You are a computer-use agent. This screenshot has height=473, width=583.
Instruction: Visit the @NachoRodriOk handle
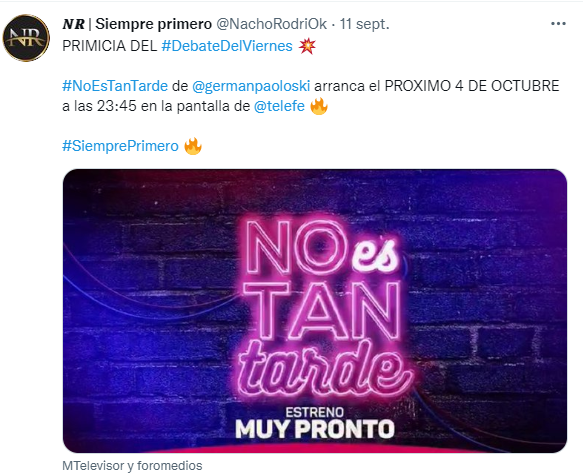pyautogui.click(x=271, y=24)
